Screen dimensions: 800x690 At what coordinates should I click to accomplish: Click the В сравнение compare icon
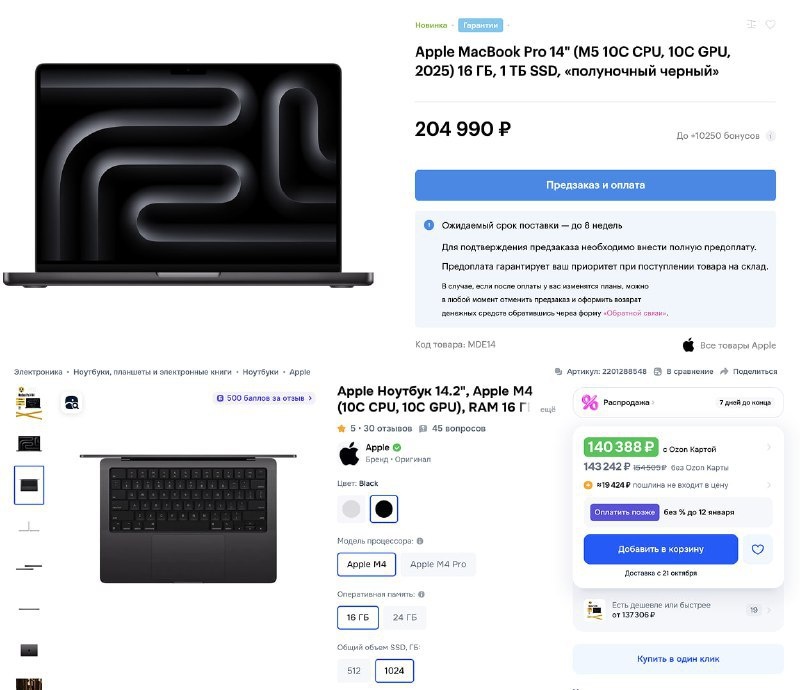tap(658, 372)
